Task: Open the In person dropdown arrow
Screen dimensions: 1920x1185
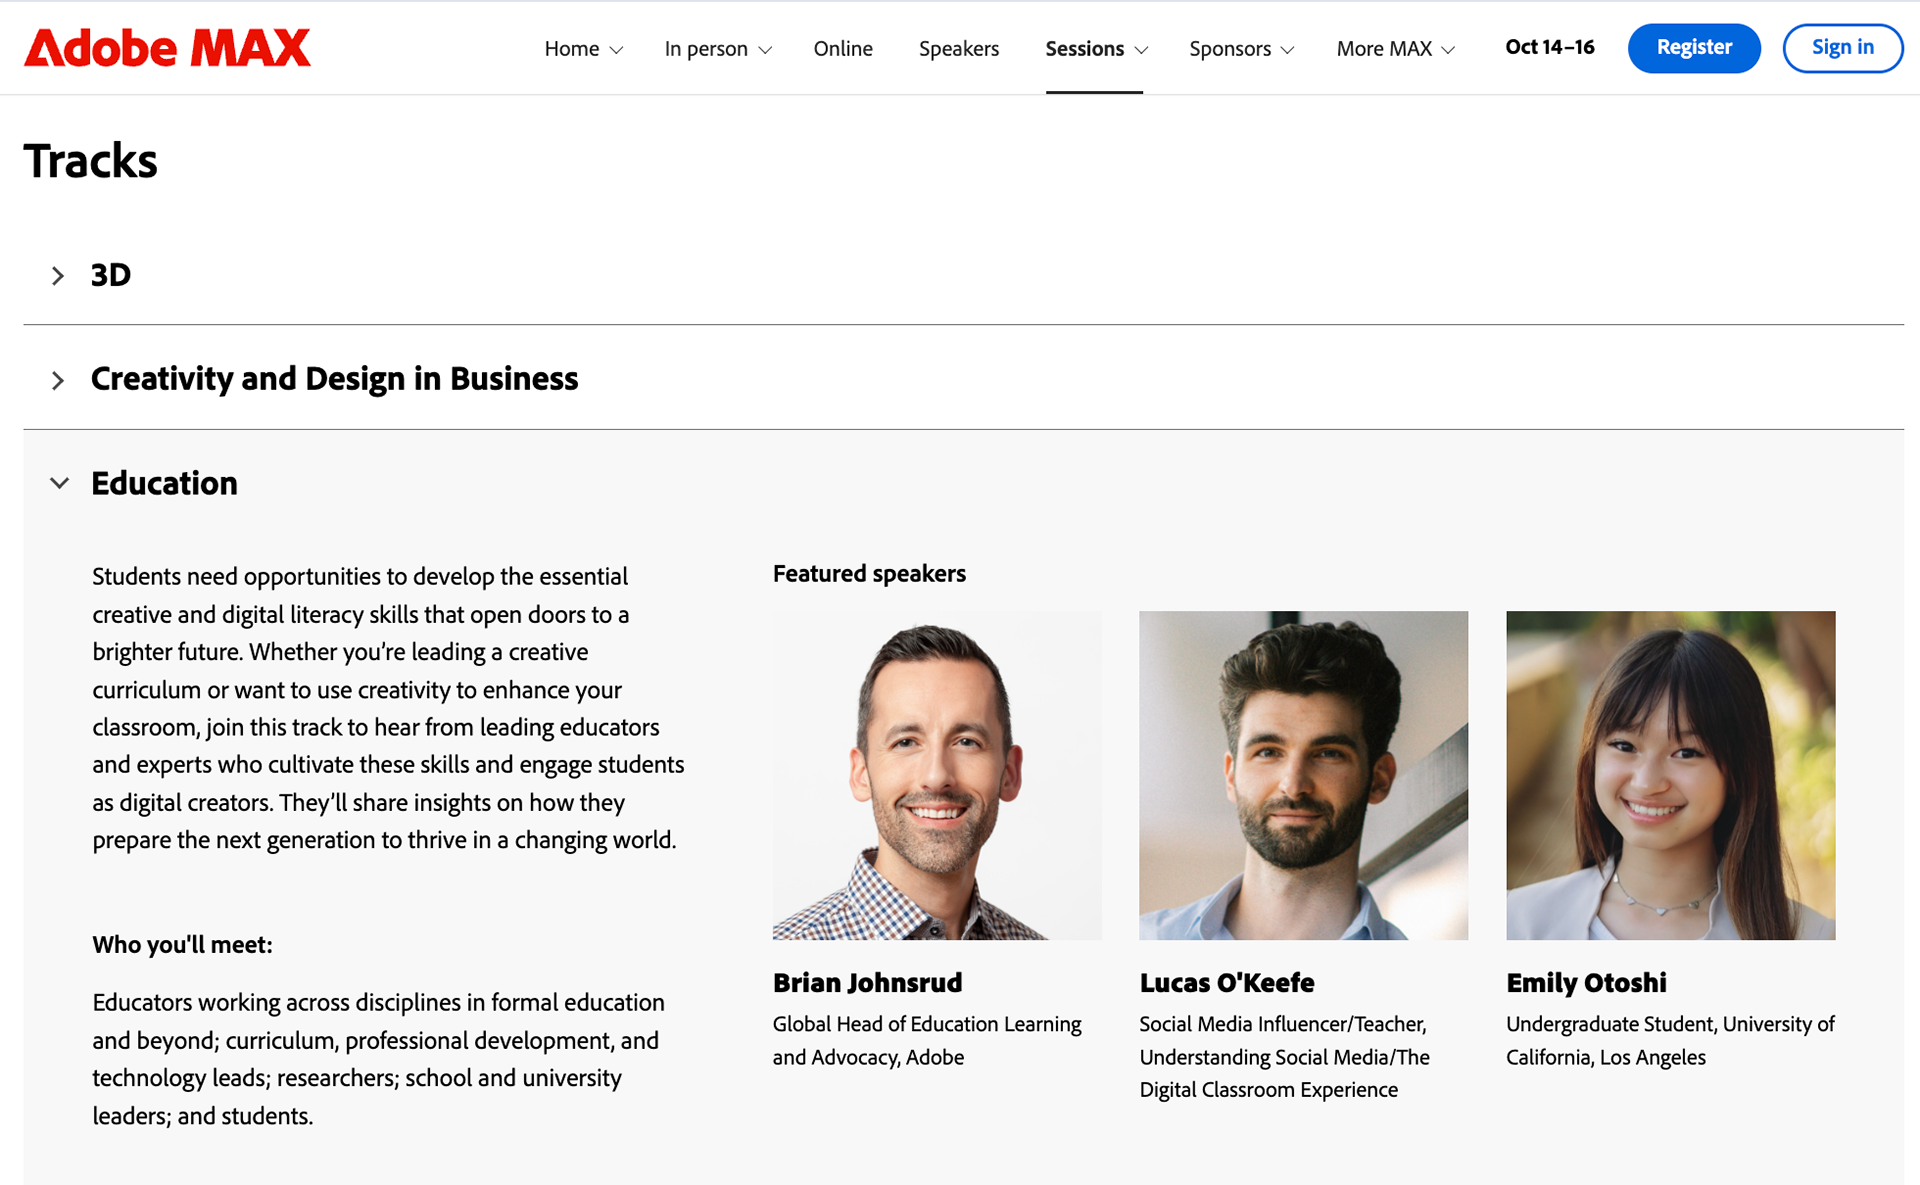Action: coord(765,50)
